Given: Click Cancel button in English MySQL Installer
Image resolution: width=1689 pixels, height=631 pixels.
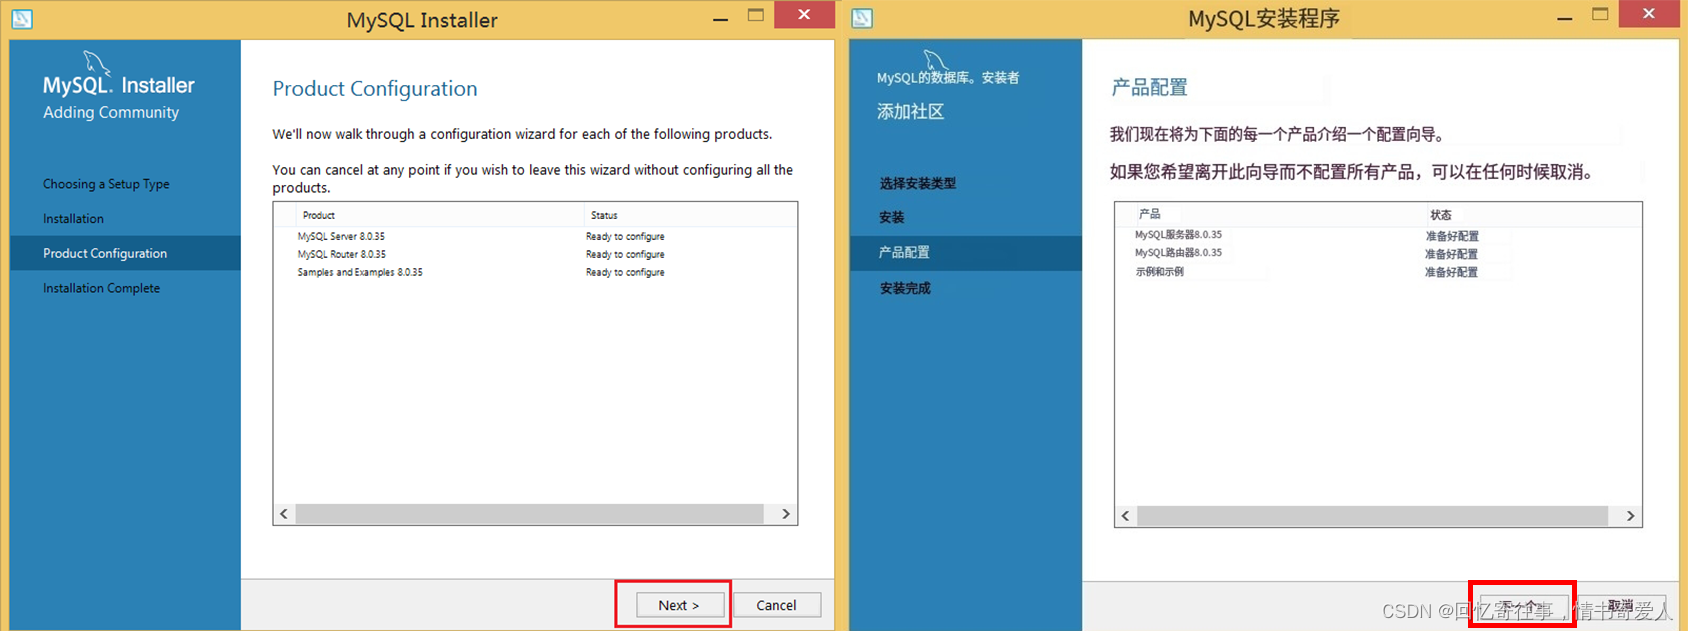Looking at the screenshot, I should pyautogui.click(x=776, y=605).
